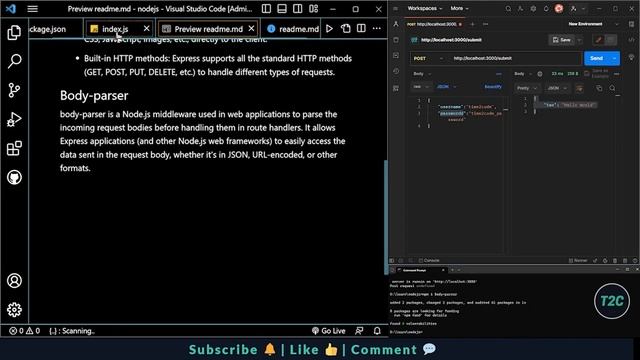This screenshot has height=360, width=640.
Task: Open the Extensions view
Action: coord(14,149)
